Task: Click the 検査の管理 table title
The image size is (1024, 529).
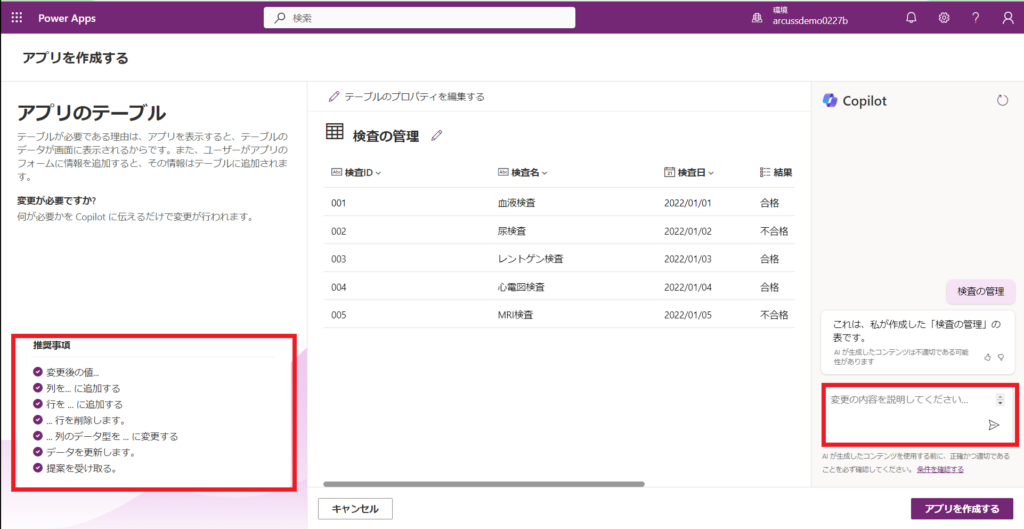Action: [x=385, y=136]
